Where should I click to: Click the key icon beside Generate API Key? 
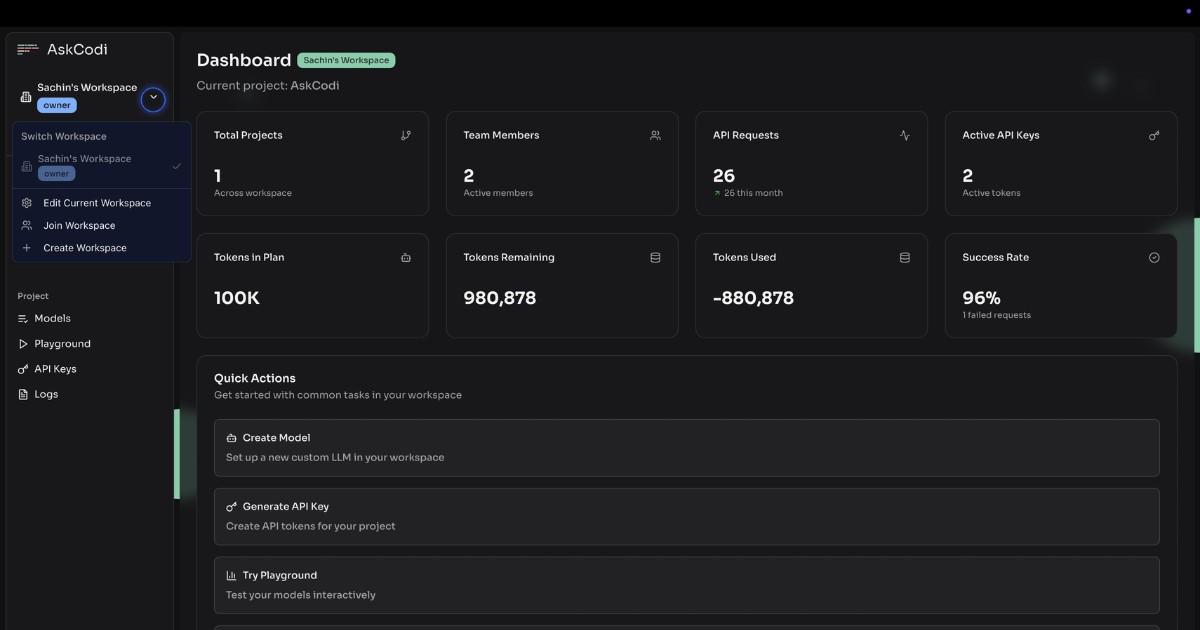coord(232,507)
